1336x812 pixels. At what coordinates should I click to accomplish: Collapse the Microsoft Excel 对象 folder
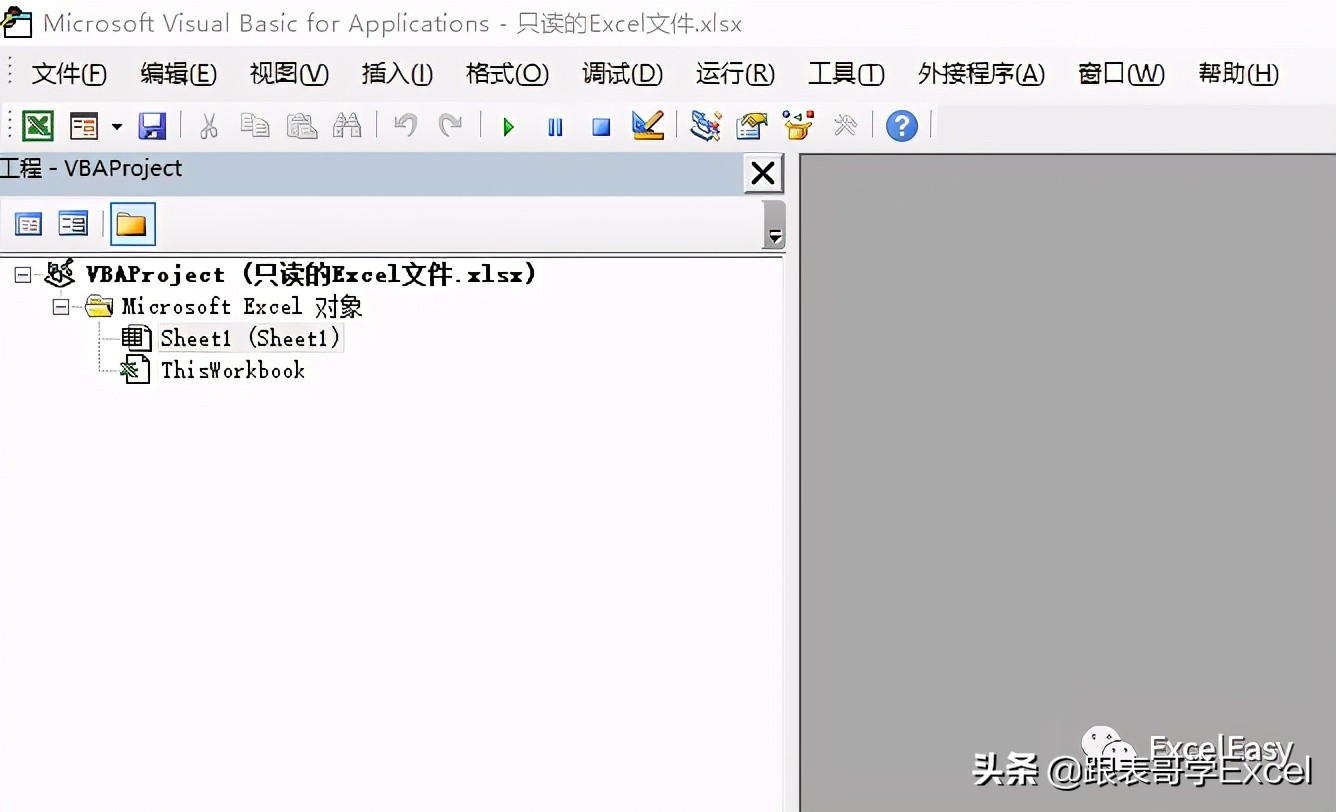[x=61, y=307]
